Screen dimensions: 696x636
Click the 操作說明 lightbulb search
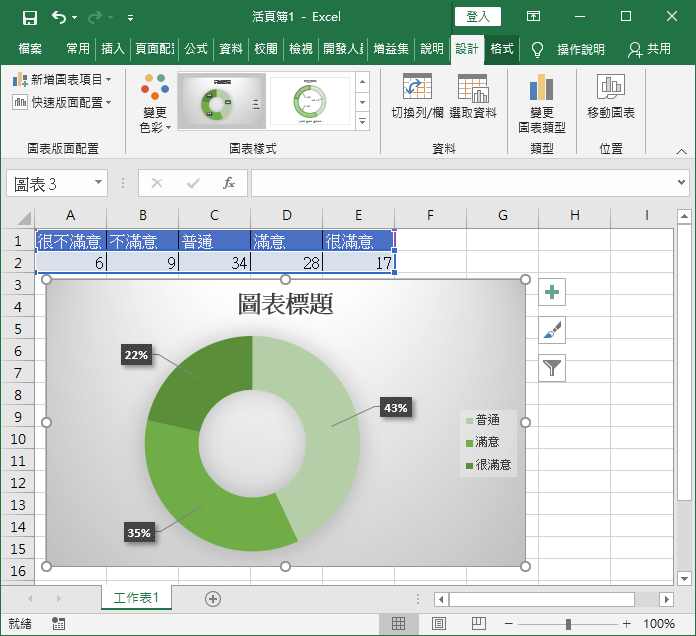(x=569, y=49)
